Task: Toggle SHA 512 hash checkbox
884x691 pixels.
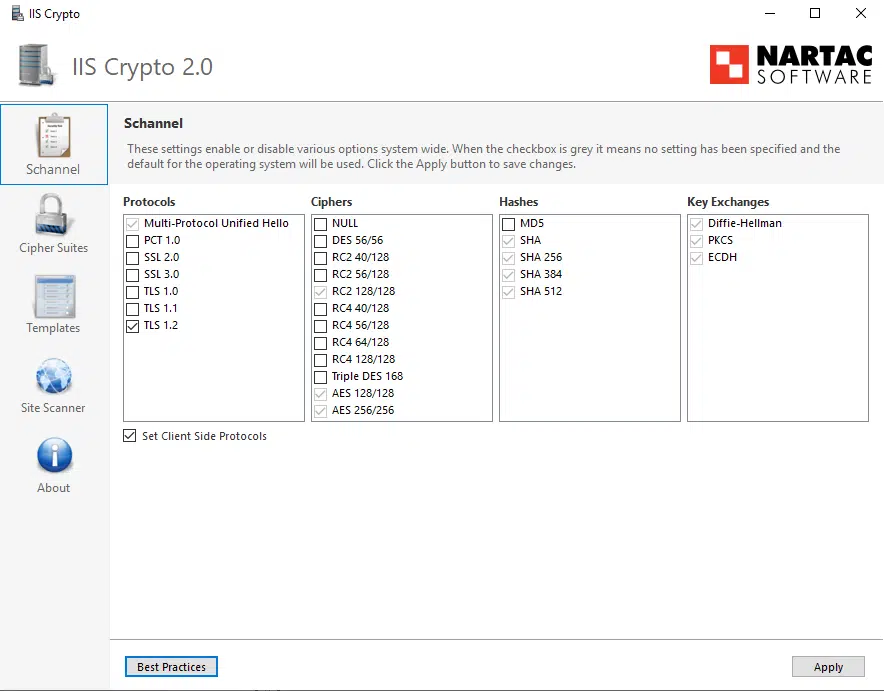Action: point(509,292)
